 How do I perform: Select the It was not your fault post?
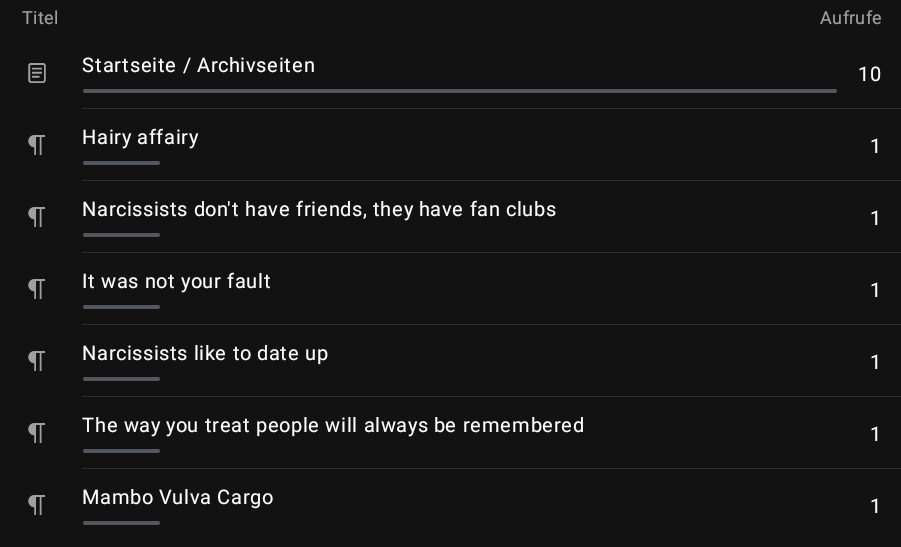(x=176, y=282)
